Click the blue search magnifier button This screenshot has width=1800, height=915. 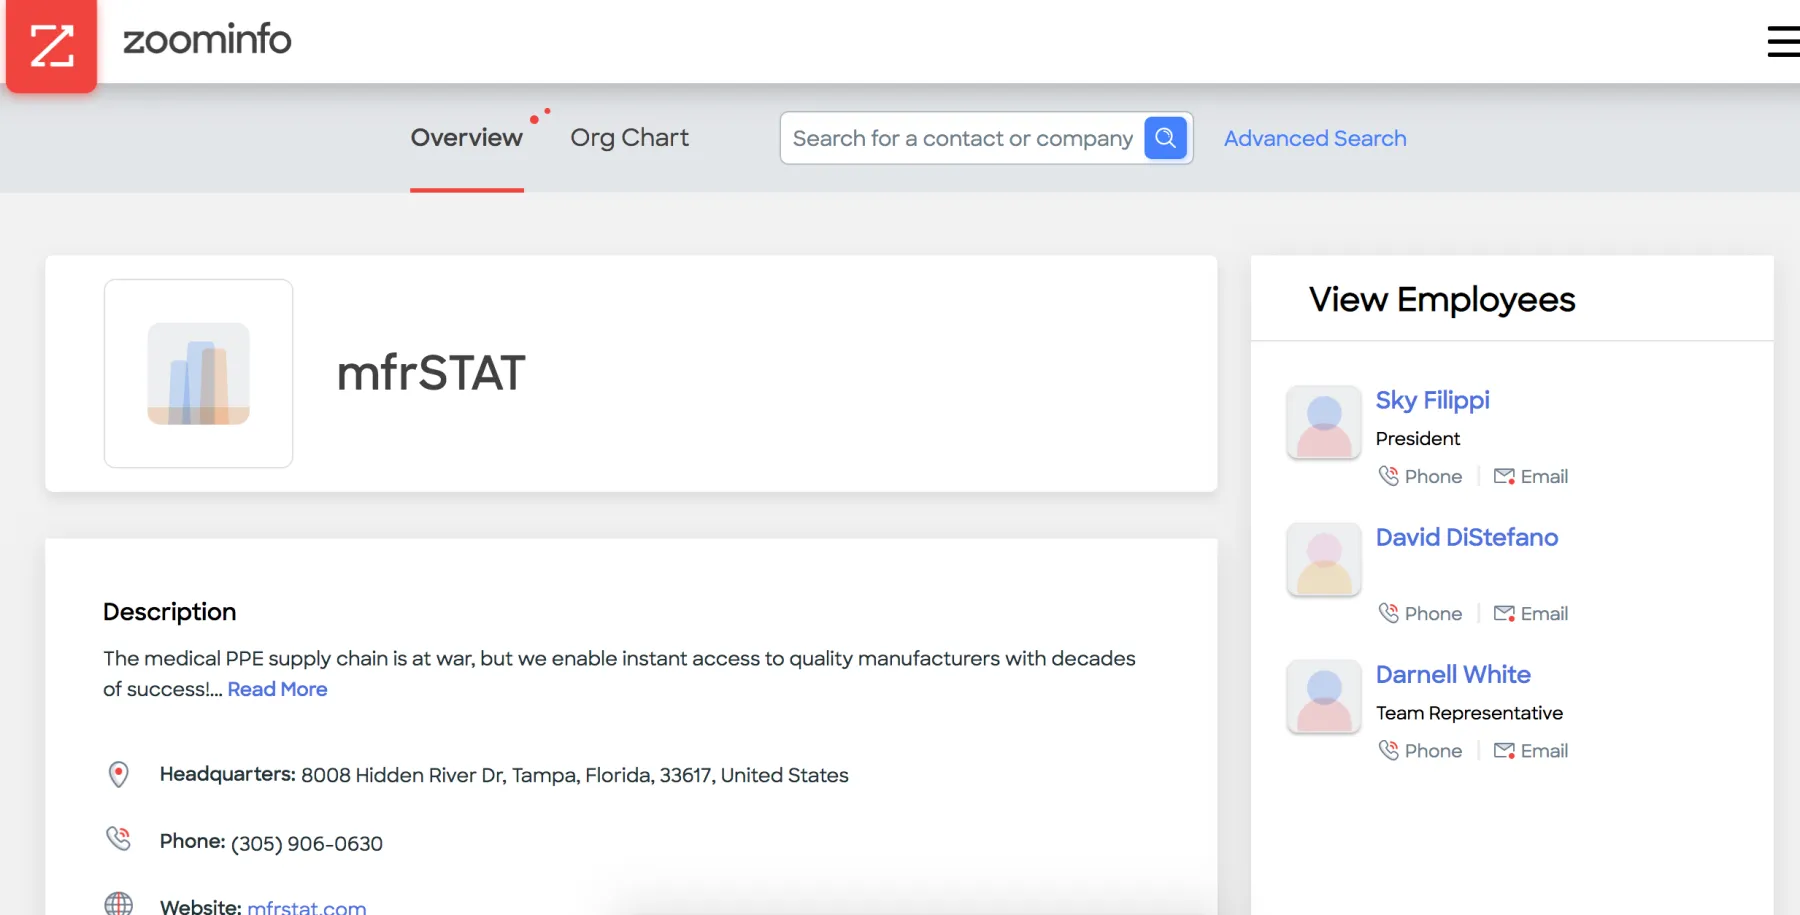point(1166,138)
